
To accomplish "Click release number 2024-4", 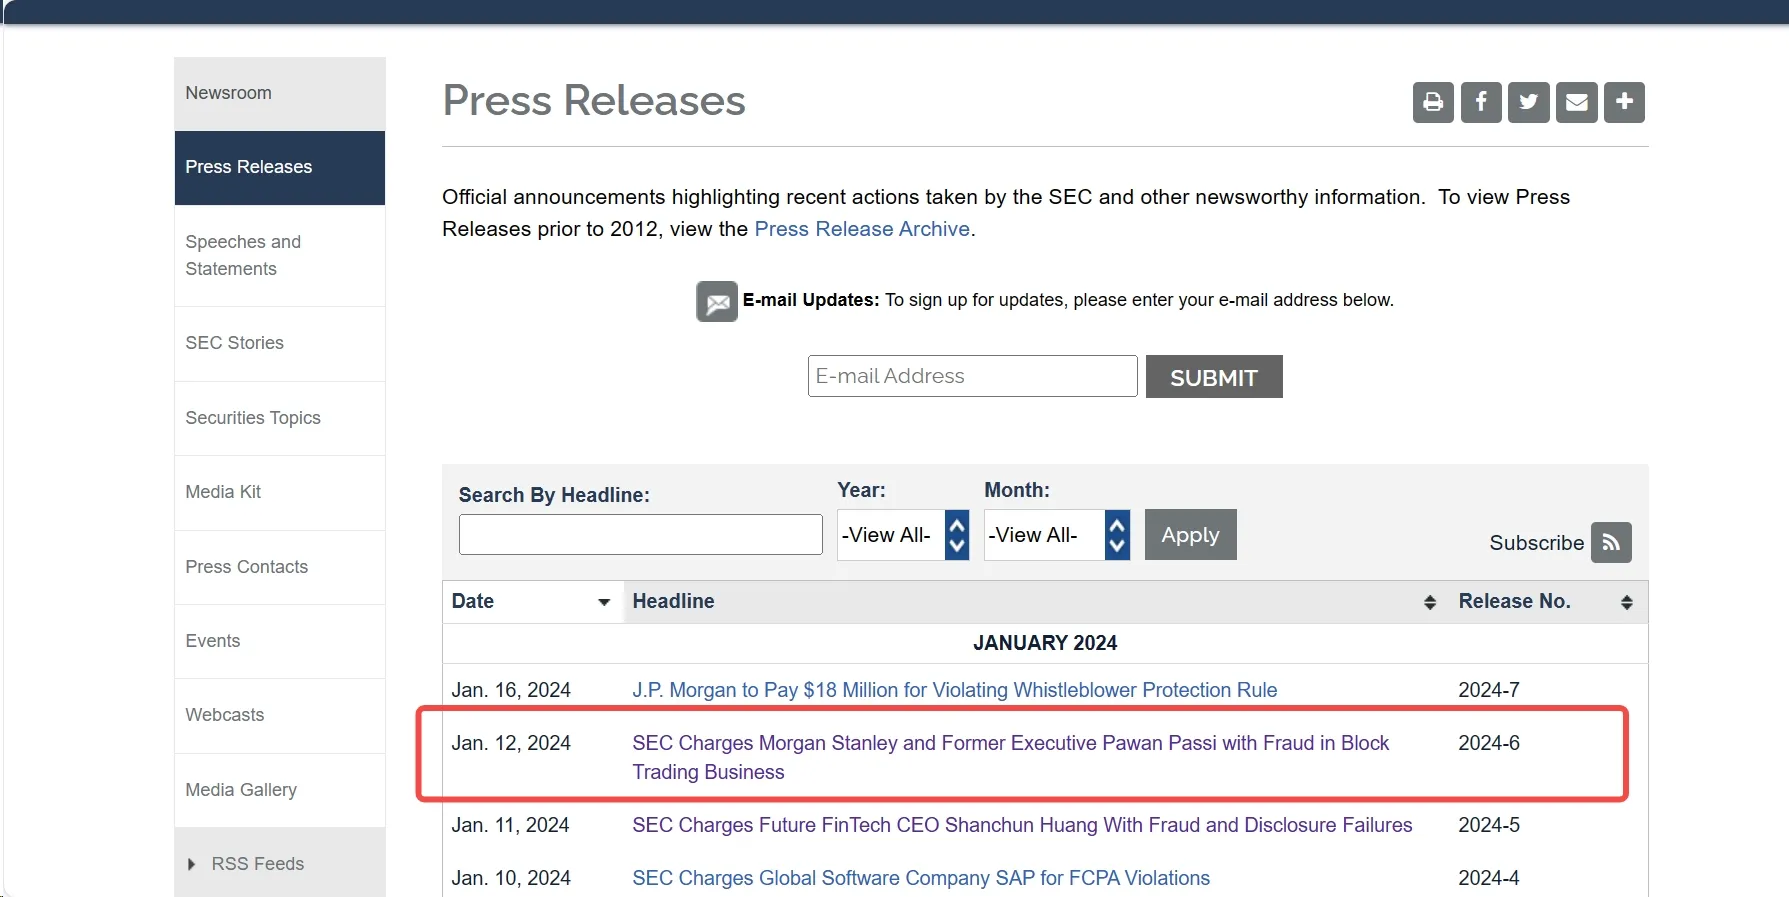I will pos(1489,878).
